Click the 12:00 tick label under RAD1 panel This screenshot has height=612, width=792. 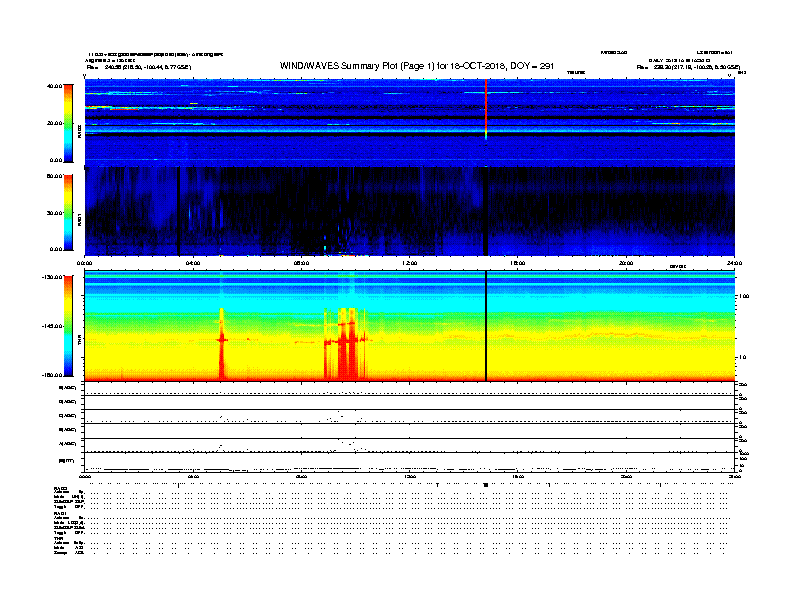click(x=410, y=263)
